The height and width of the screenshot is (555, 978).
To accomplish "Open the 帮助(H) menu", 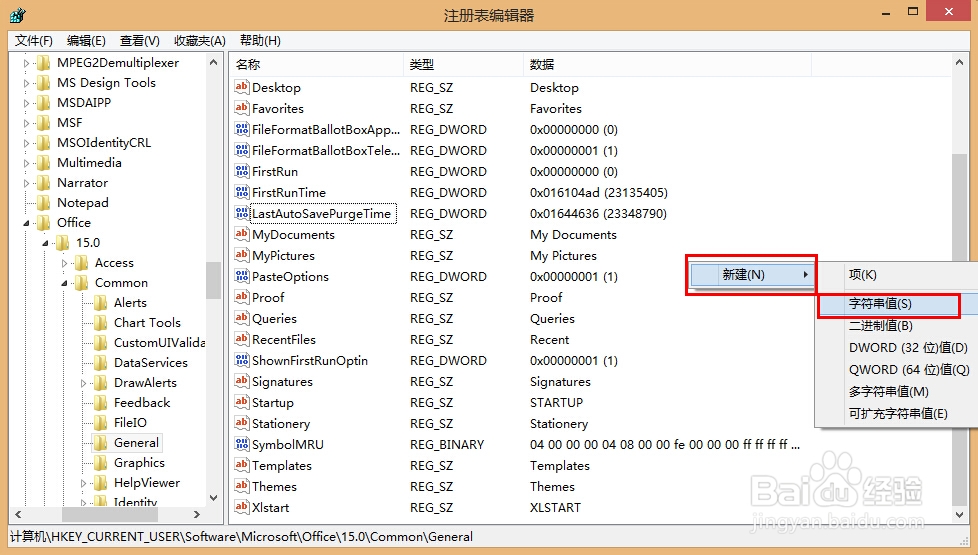I will pyautogui.click(x=260, y=41).
